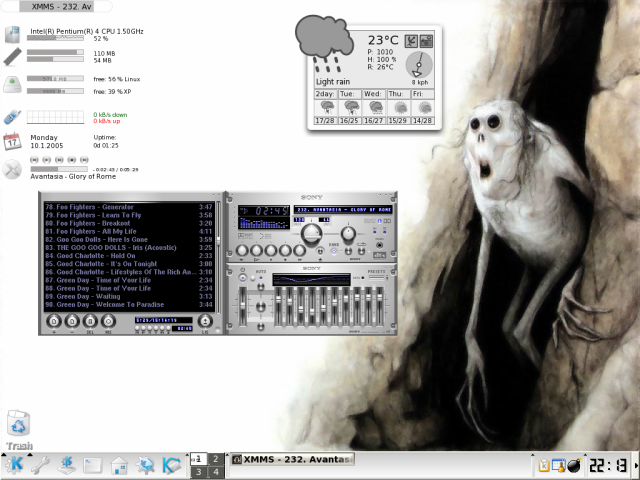Toggle shuffle mode in XMMS
This screenshot has height=480, width=640.
348,251
